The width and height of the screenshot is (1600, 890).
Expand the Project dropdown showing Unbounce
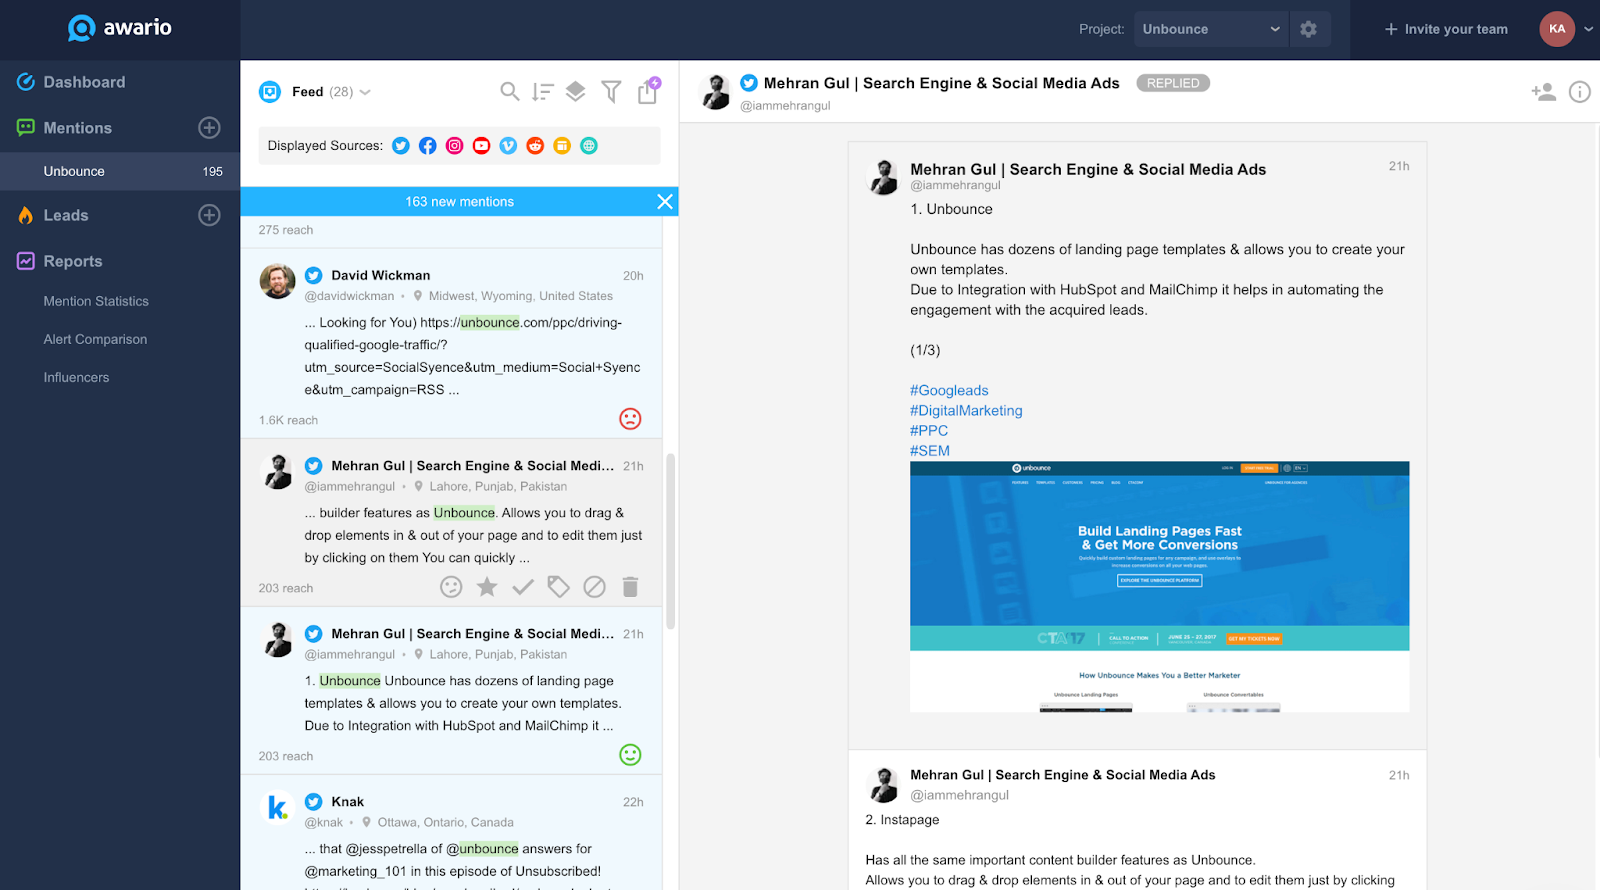pos(1212,29)
